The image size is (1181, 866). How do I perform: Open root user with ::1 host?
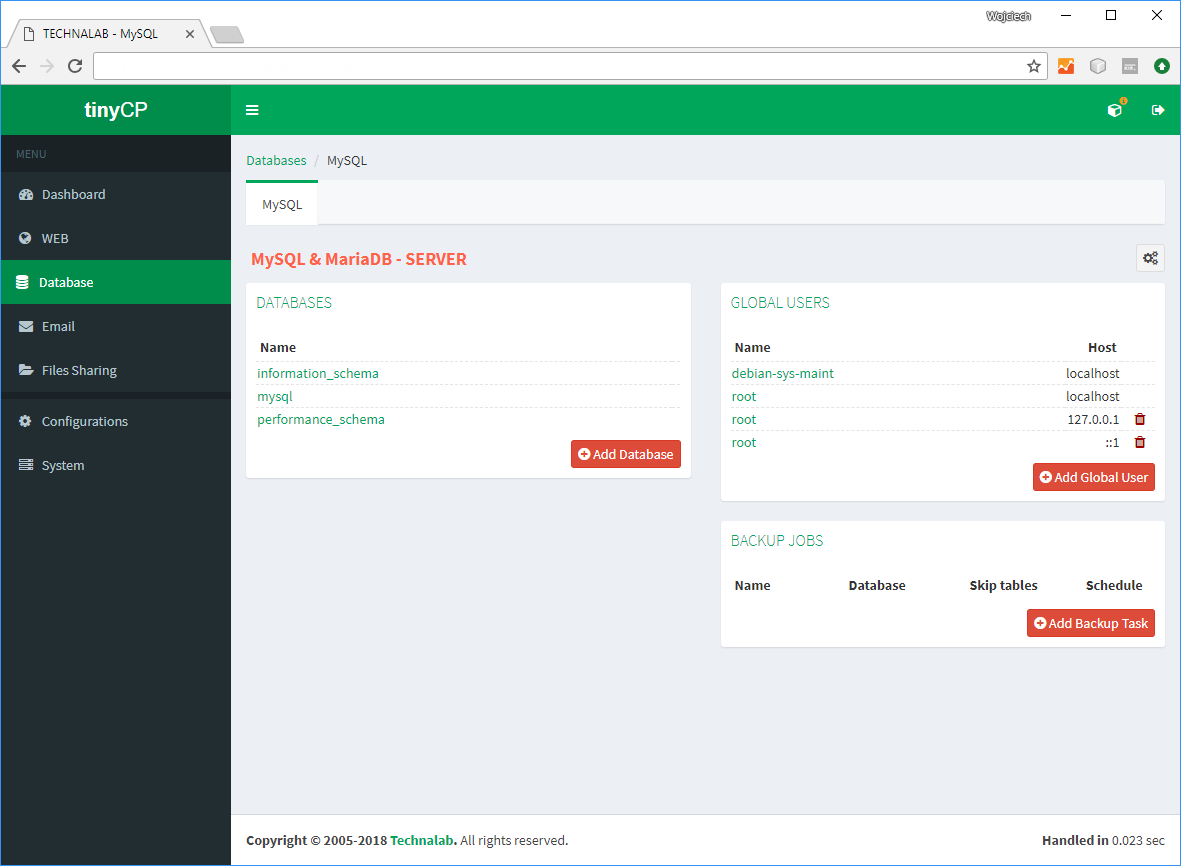point(743,443)
